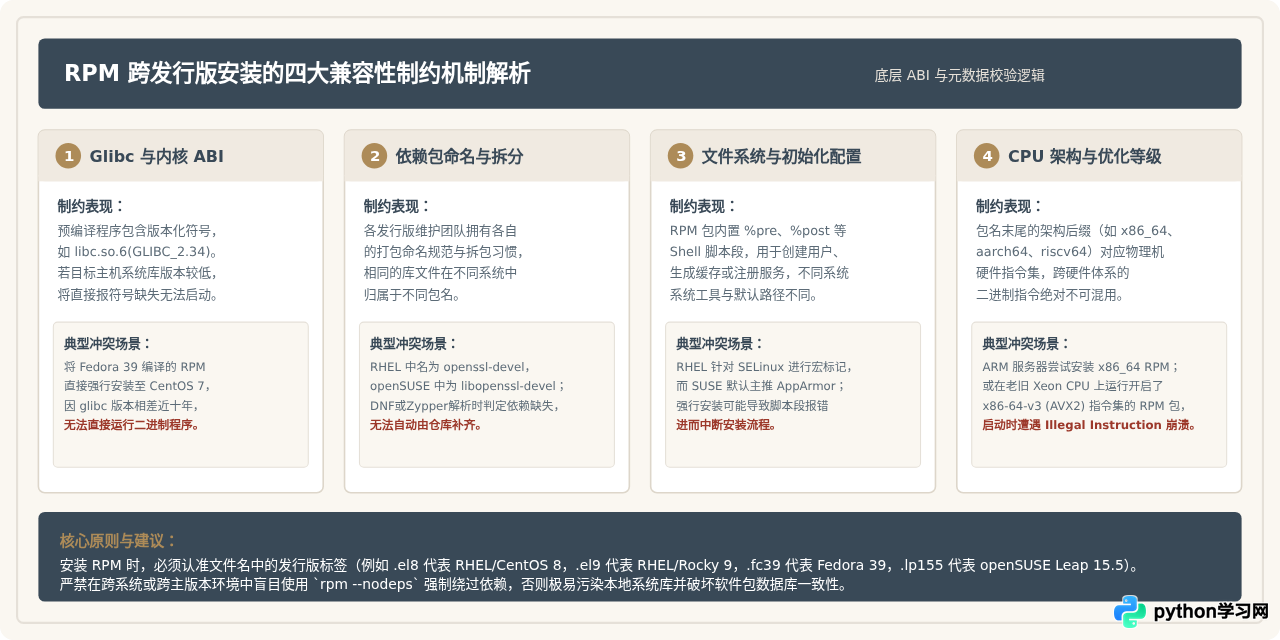Viewport: 1280px width, 640px height.
Task: Click '制约表现：' in the 文件系统与初始化配置 card
Action: click(704, 206)
